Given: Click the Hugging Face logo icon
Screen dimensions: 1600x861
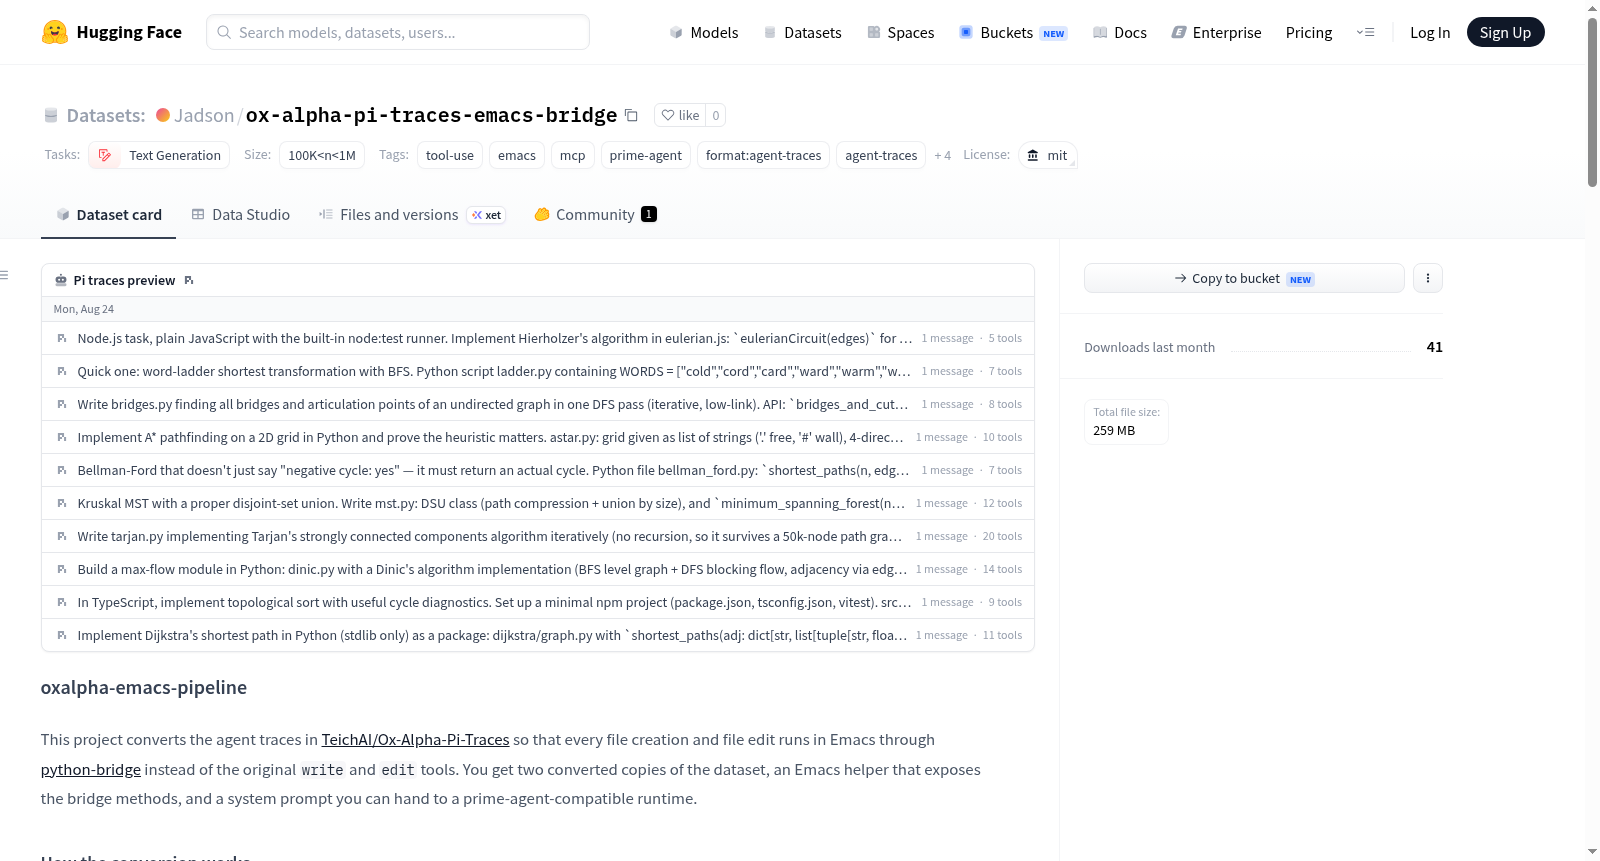Looking at the screenshot, I should (55, 32).
